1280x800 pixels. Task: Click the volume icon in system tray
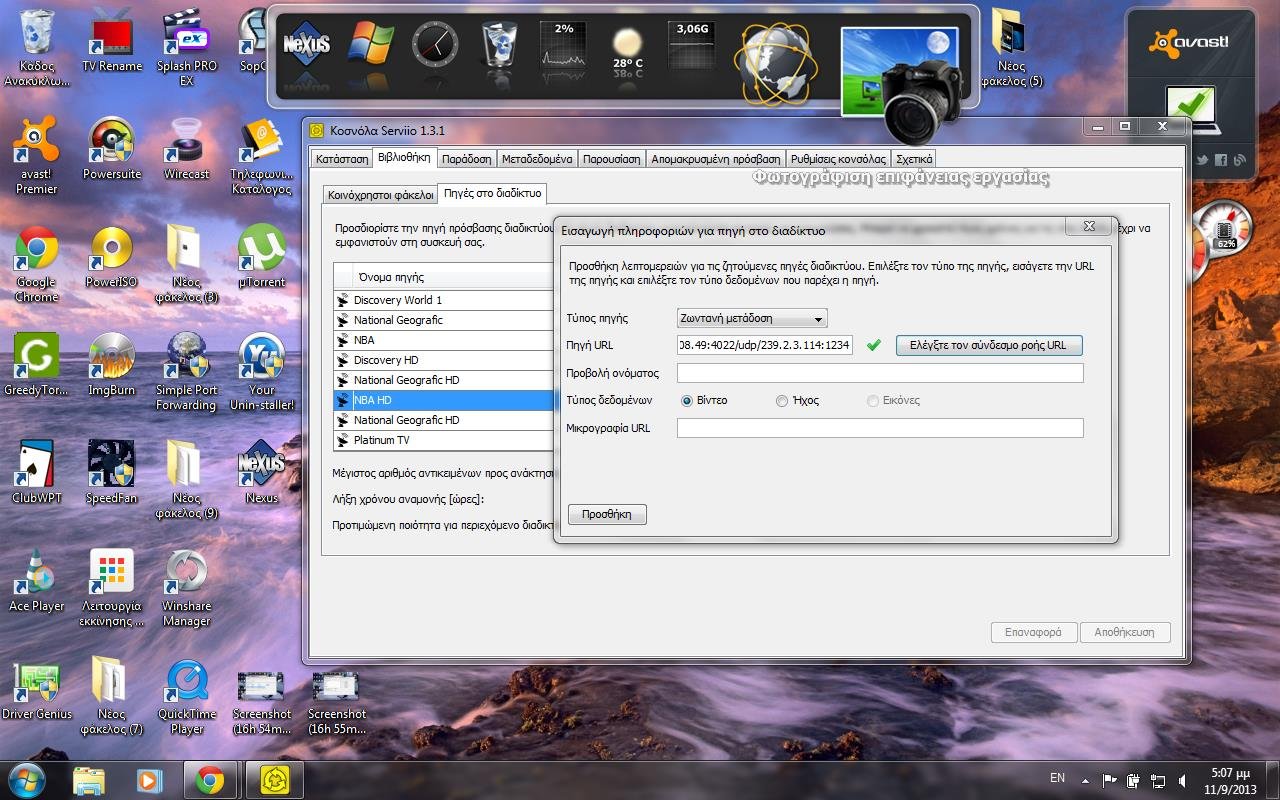point(1184,780)
